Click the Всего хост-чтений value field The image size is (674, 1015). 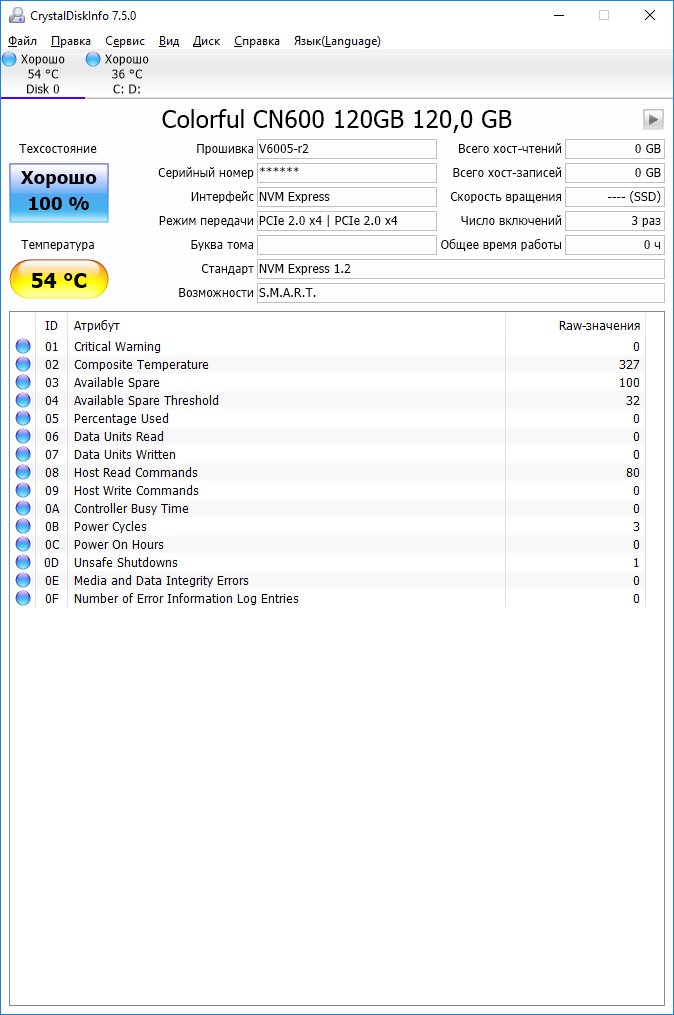tap(614, 149)
